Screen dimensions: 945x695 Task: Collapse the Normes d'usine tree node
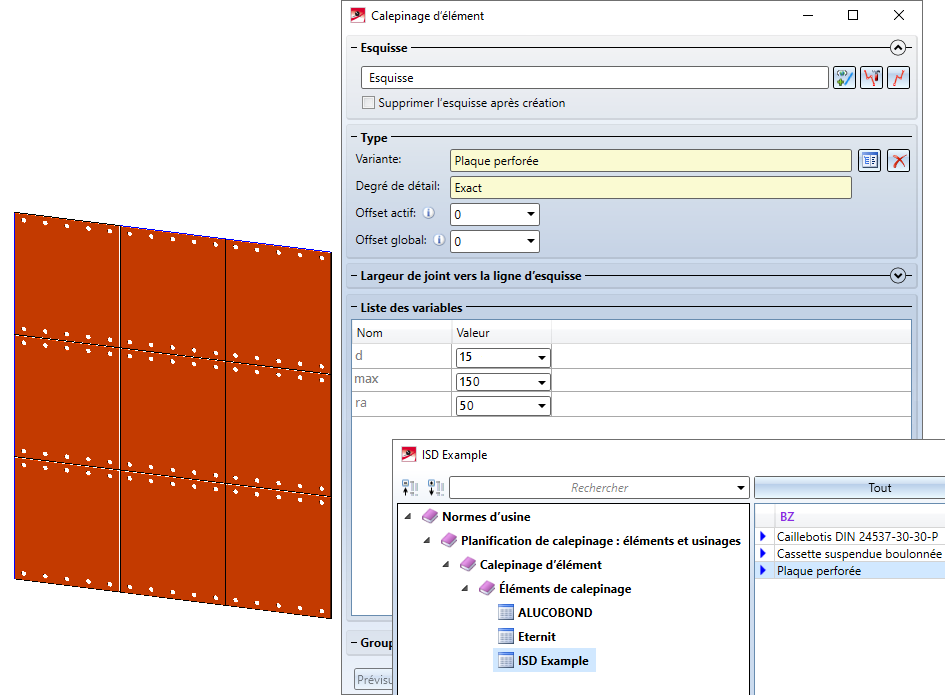coord(408,517)
